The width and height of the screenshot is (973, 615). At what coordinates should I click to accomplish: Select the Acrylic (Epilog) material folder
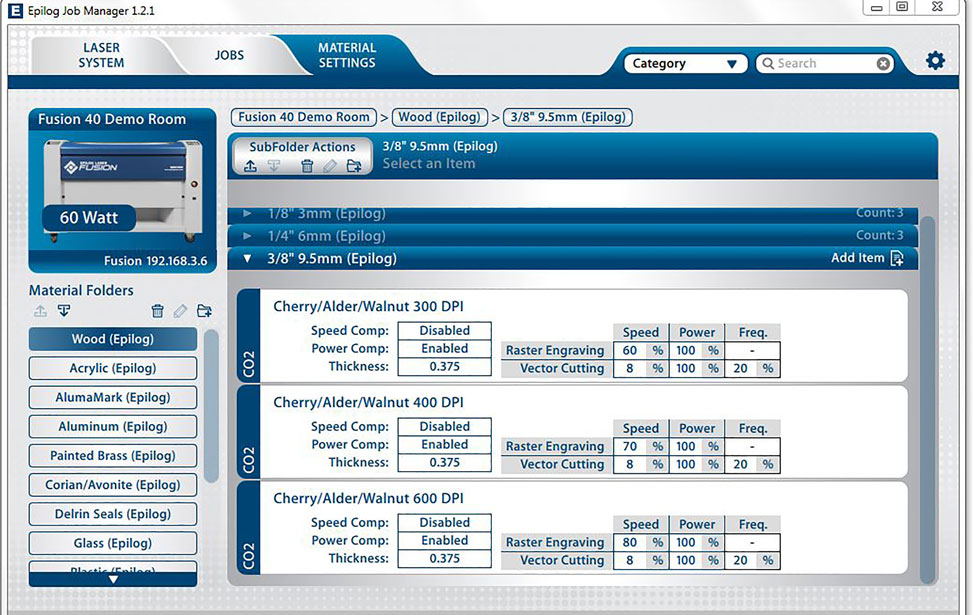(x=113, y=368)
